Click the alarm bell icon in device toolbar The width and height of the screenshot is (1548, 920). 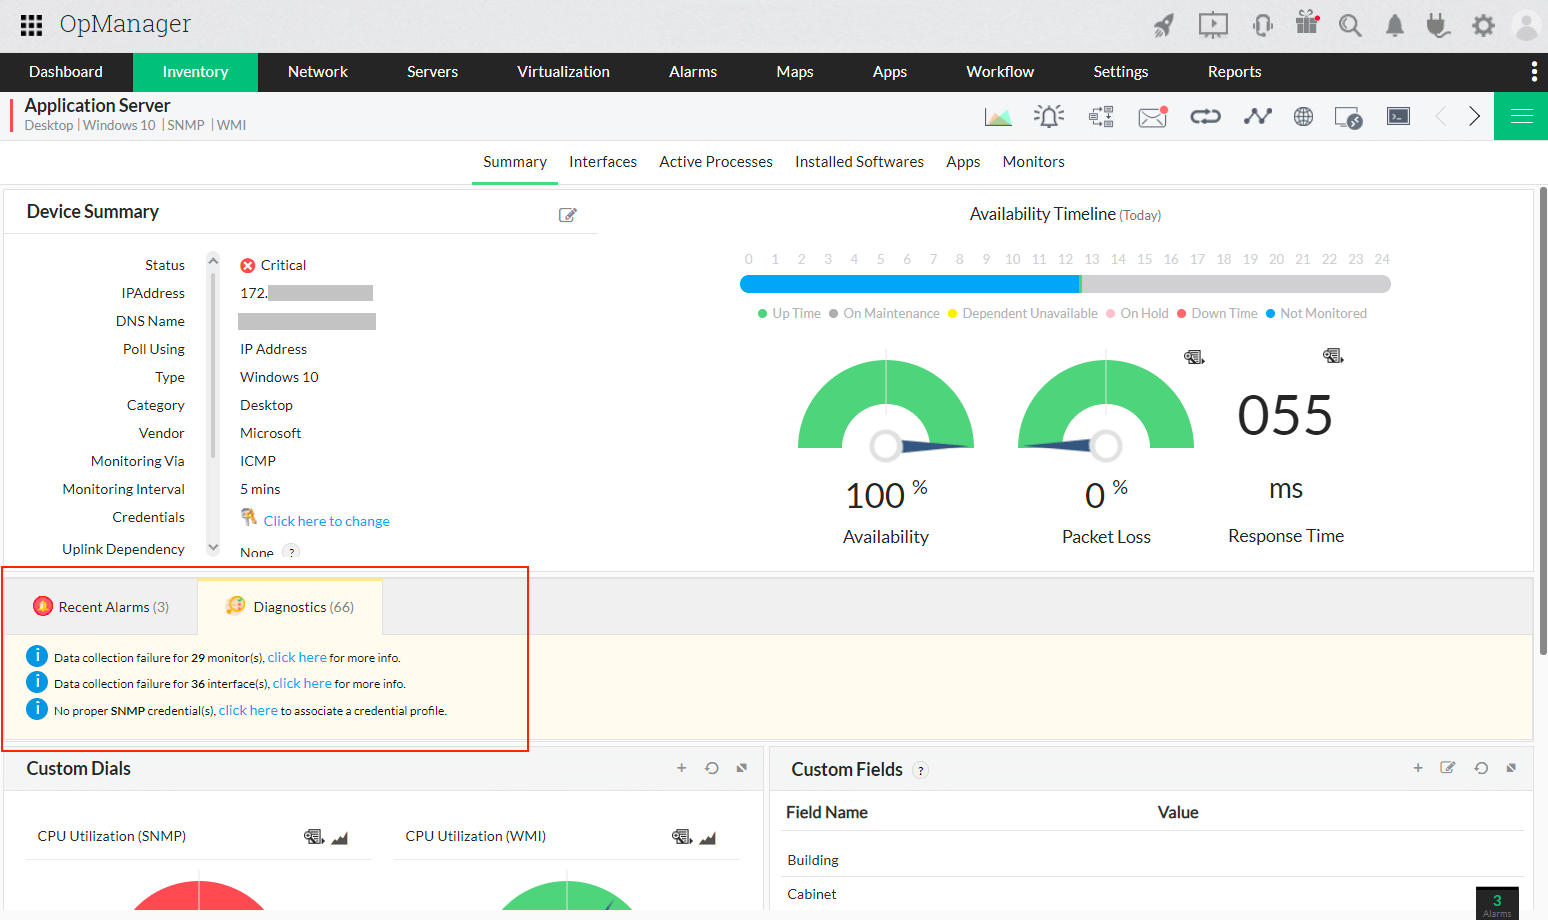1049,117
